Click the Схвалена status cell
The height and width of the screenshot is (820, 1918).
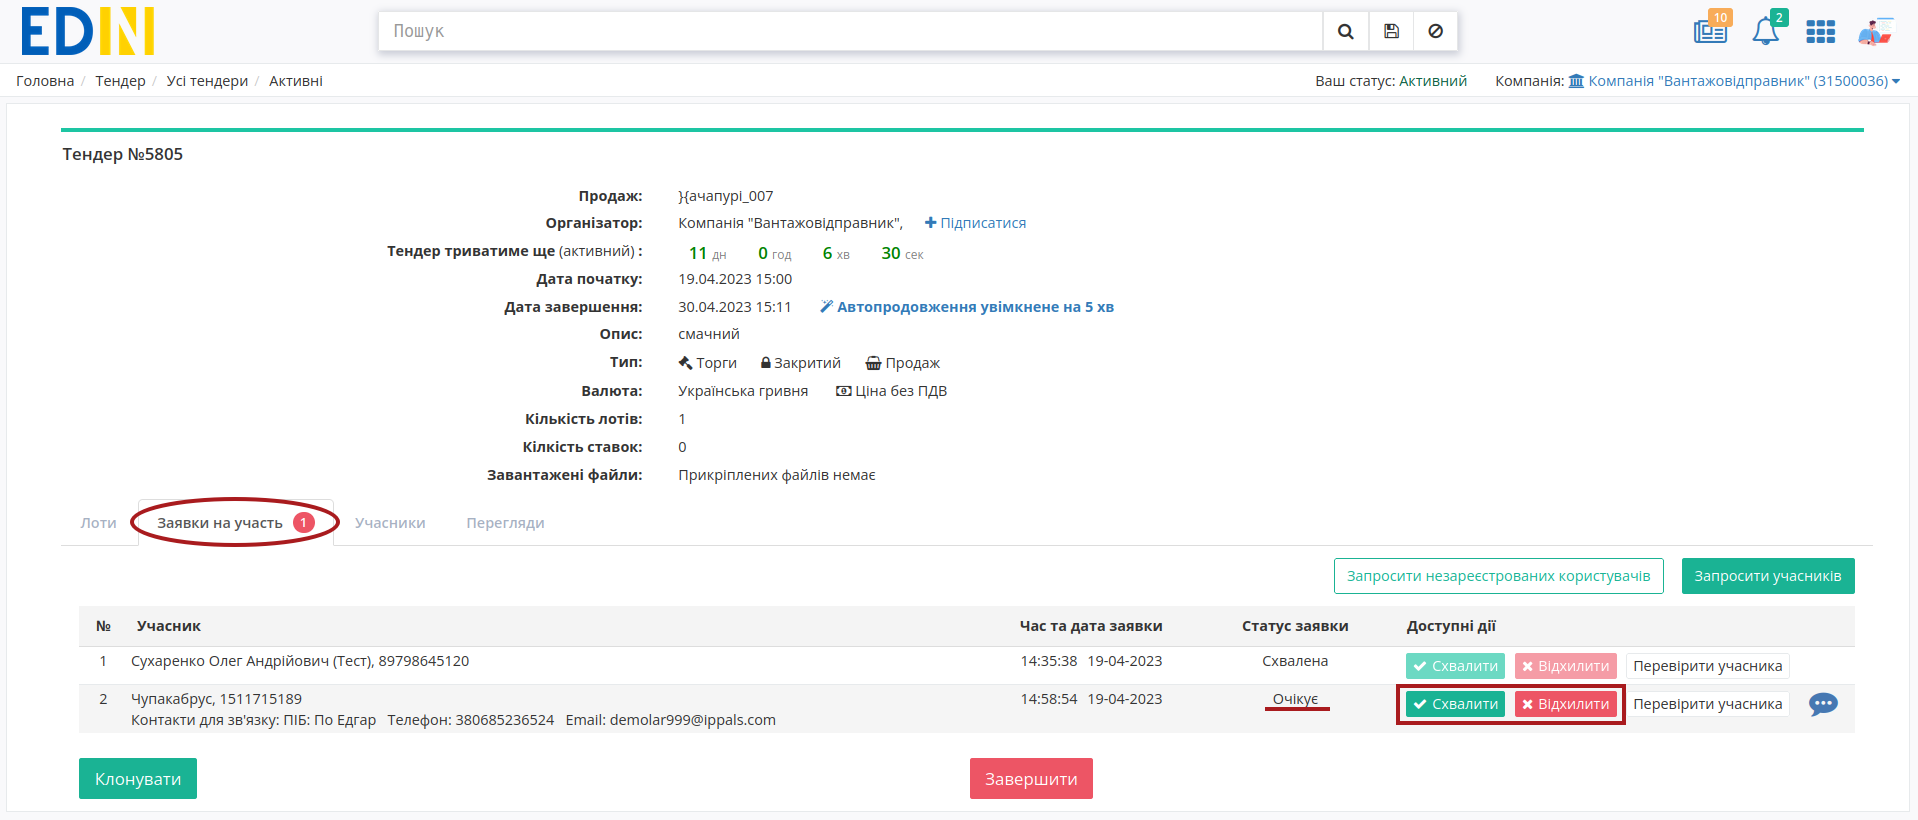point(1295,661)
